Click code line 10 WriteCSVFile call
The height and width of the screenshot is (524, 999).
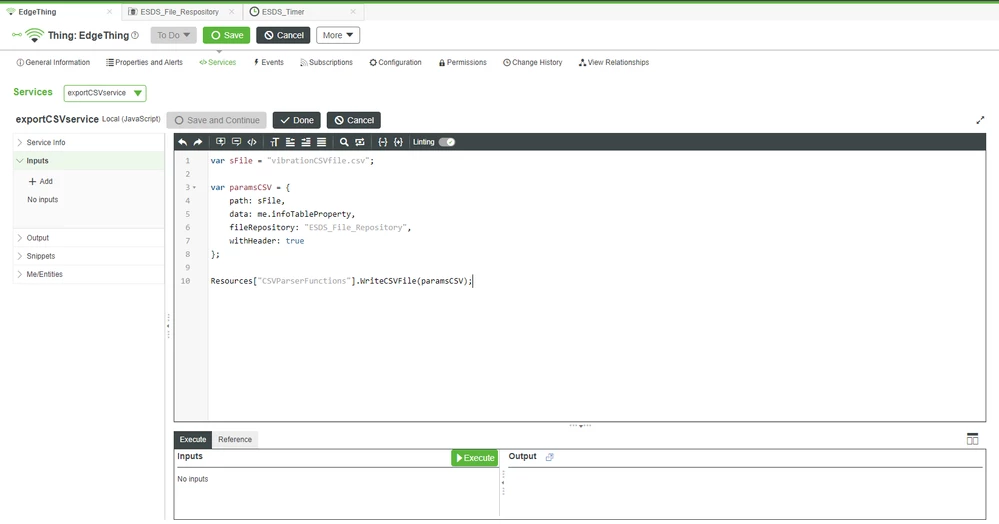tap(341, 281)
